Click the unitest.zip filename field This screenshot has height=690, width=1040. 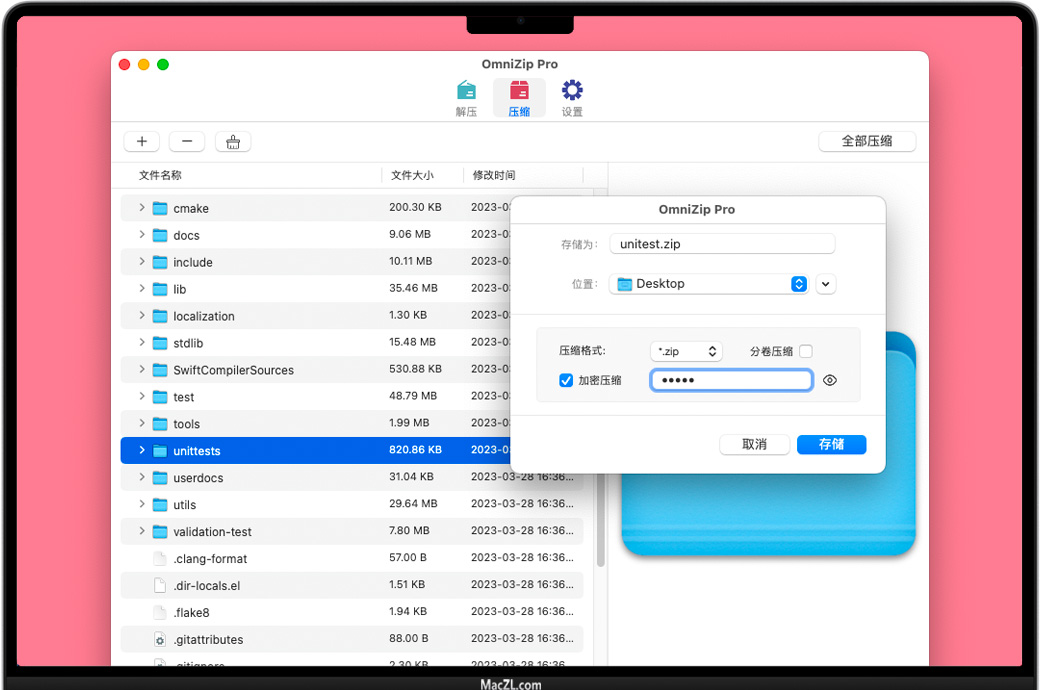[x=722, y=244]
